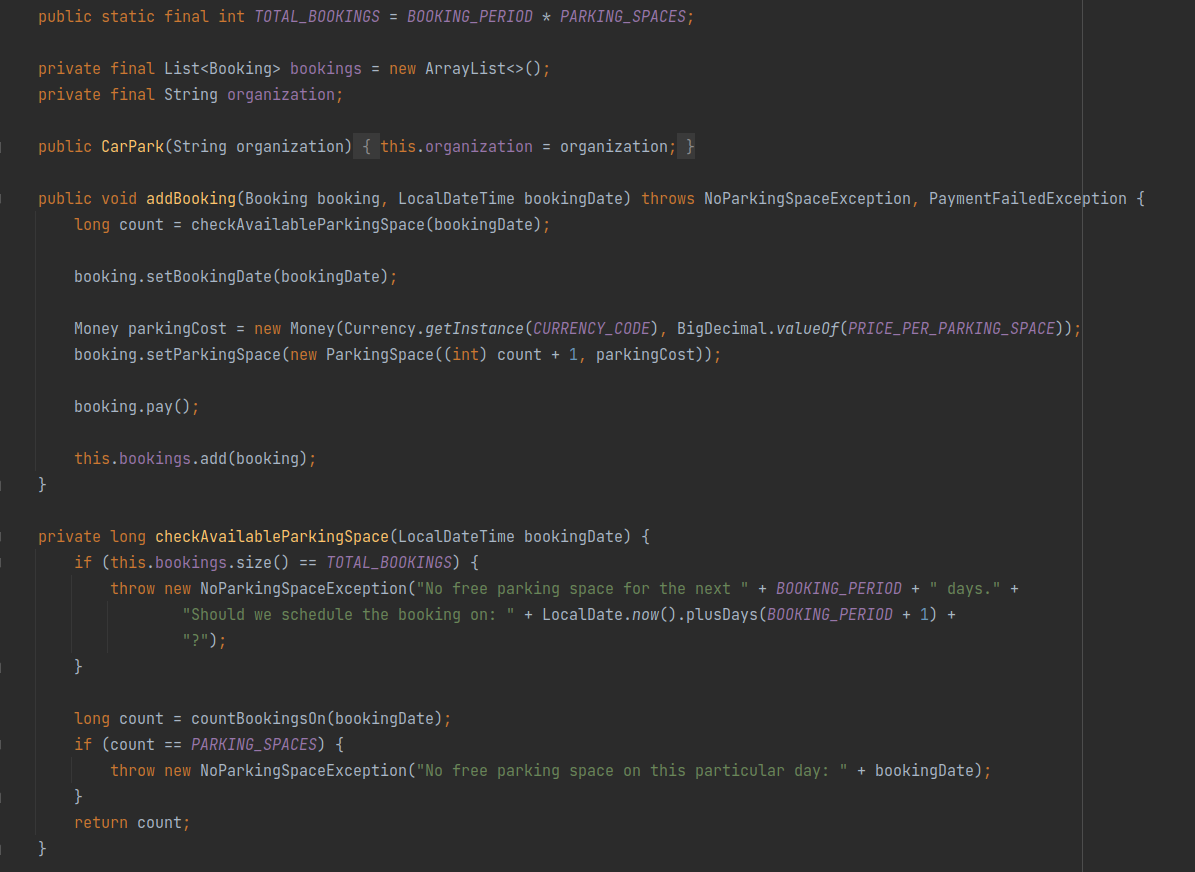Image resolution: width=1195 pixels, height=872 pixels.
Task: Click 'checkAvailableParkingSpace' in its private method declaration
Action: click(x=272, y=537)
